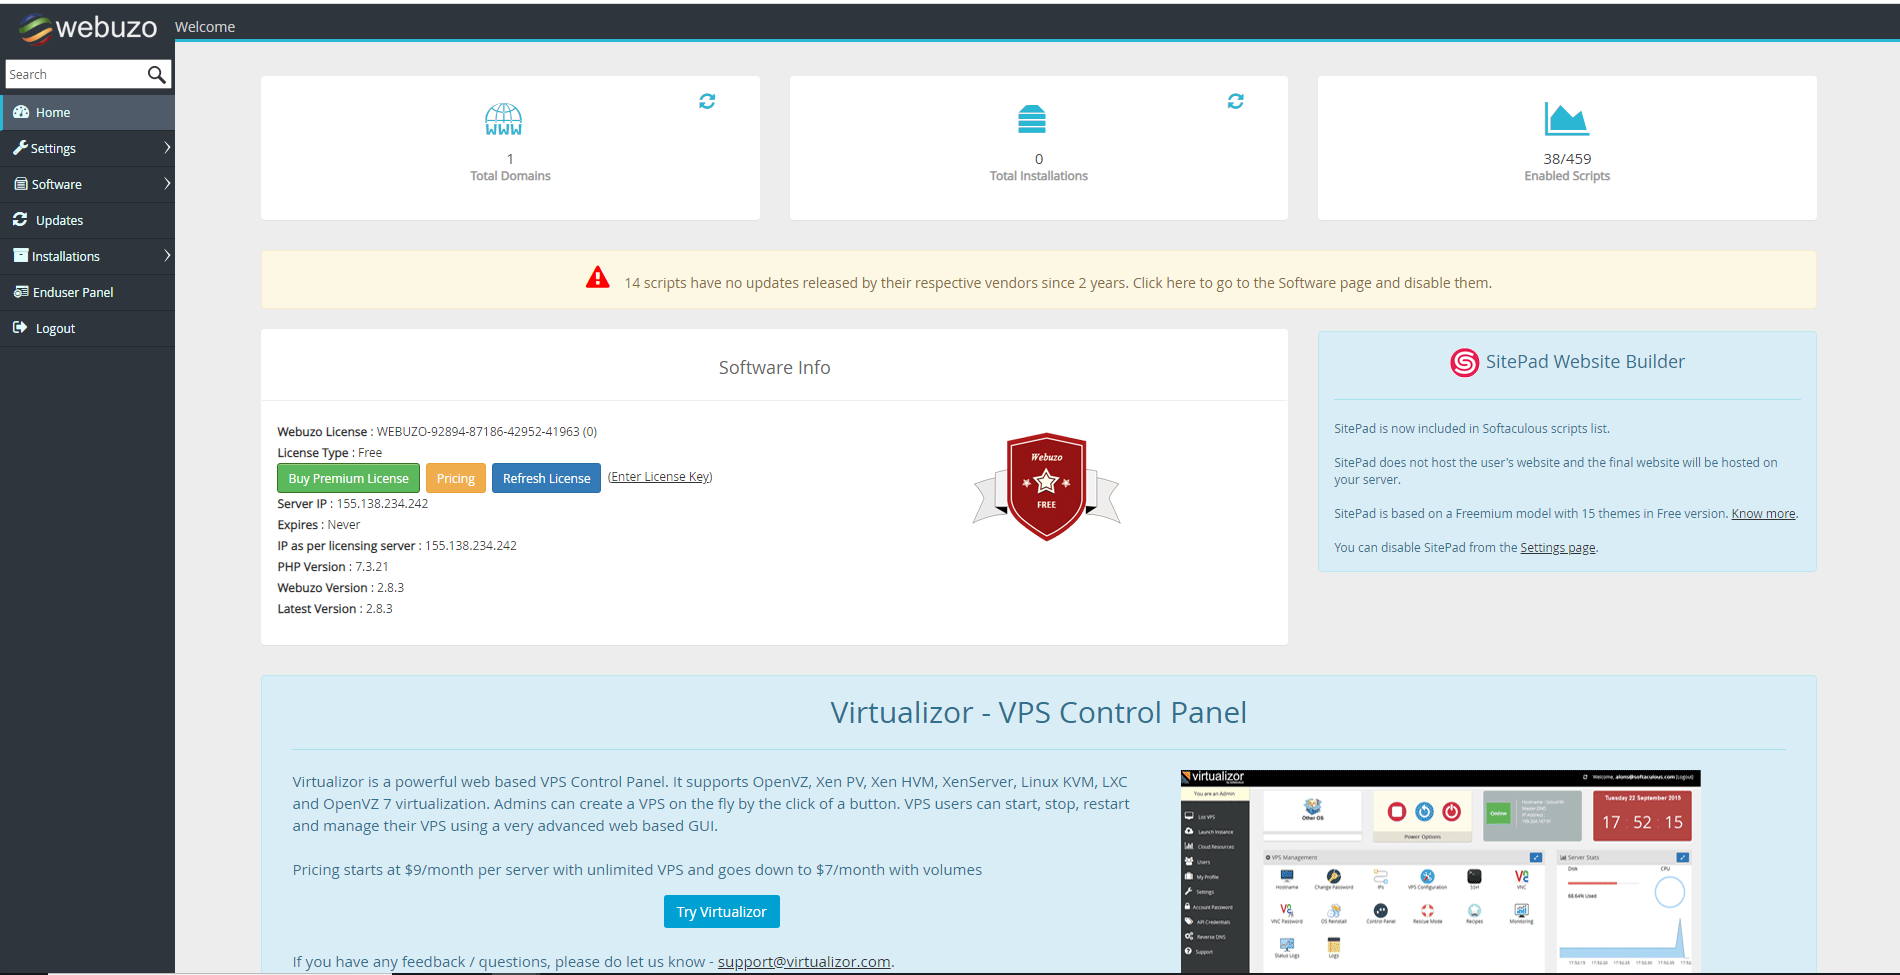Refresh the Total Installations count
Screen dimensions: 1900x975
tap(1236, 101)
